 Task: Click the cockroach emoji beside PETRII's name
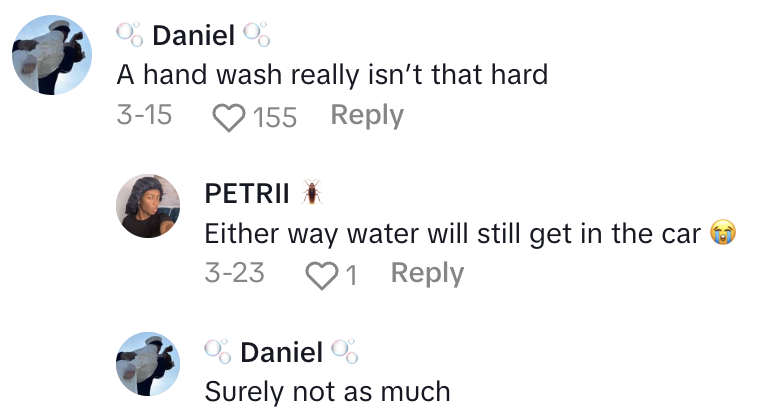(312, 193)
